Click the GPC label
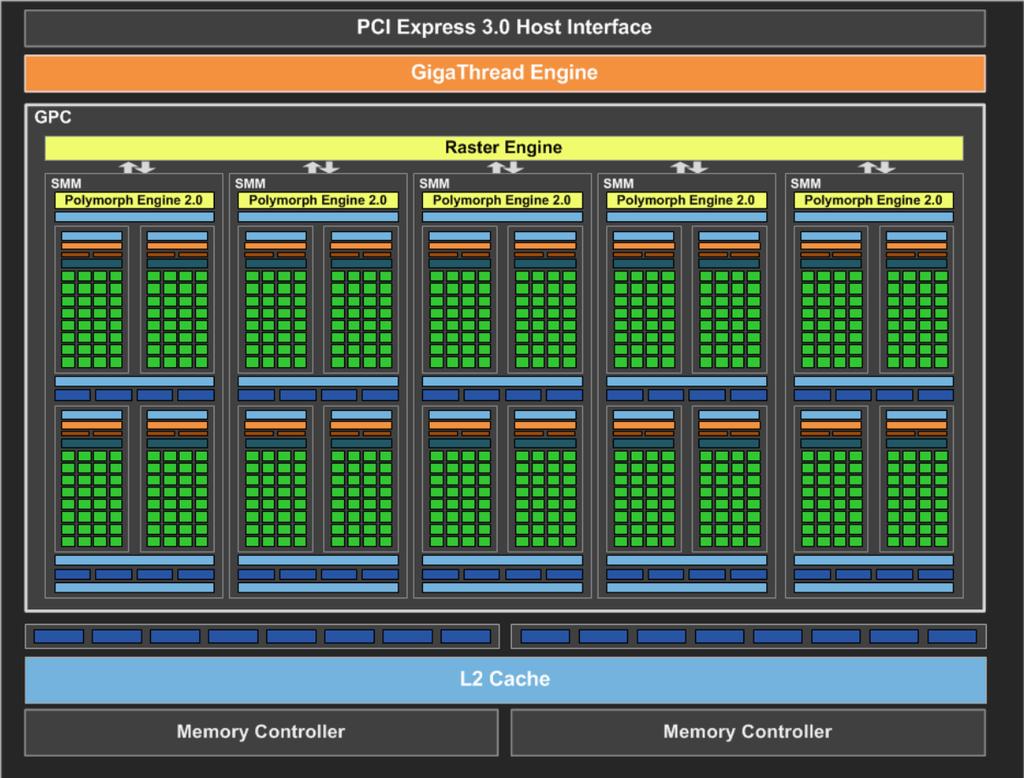The height and width of the screenshot is (778, 1024). [53, 117]
